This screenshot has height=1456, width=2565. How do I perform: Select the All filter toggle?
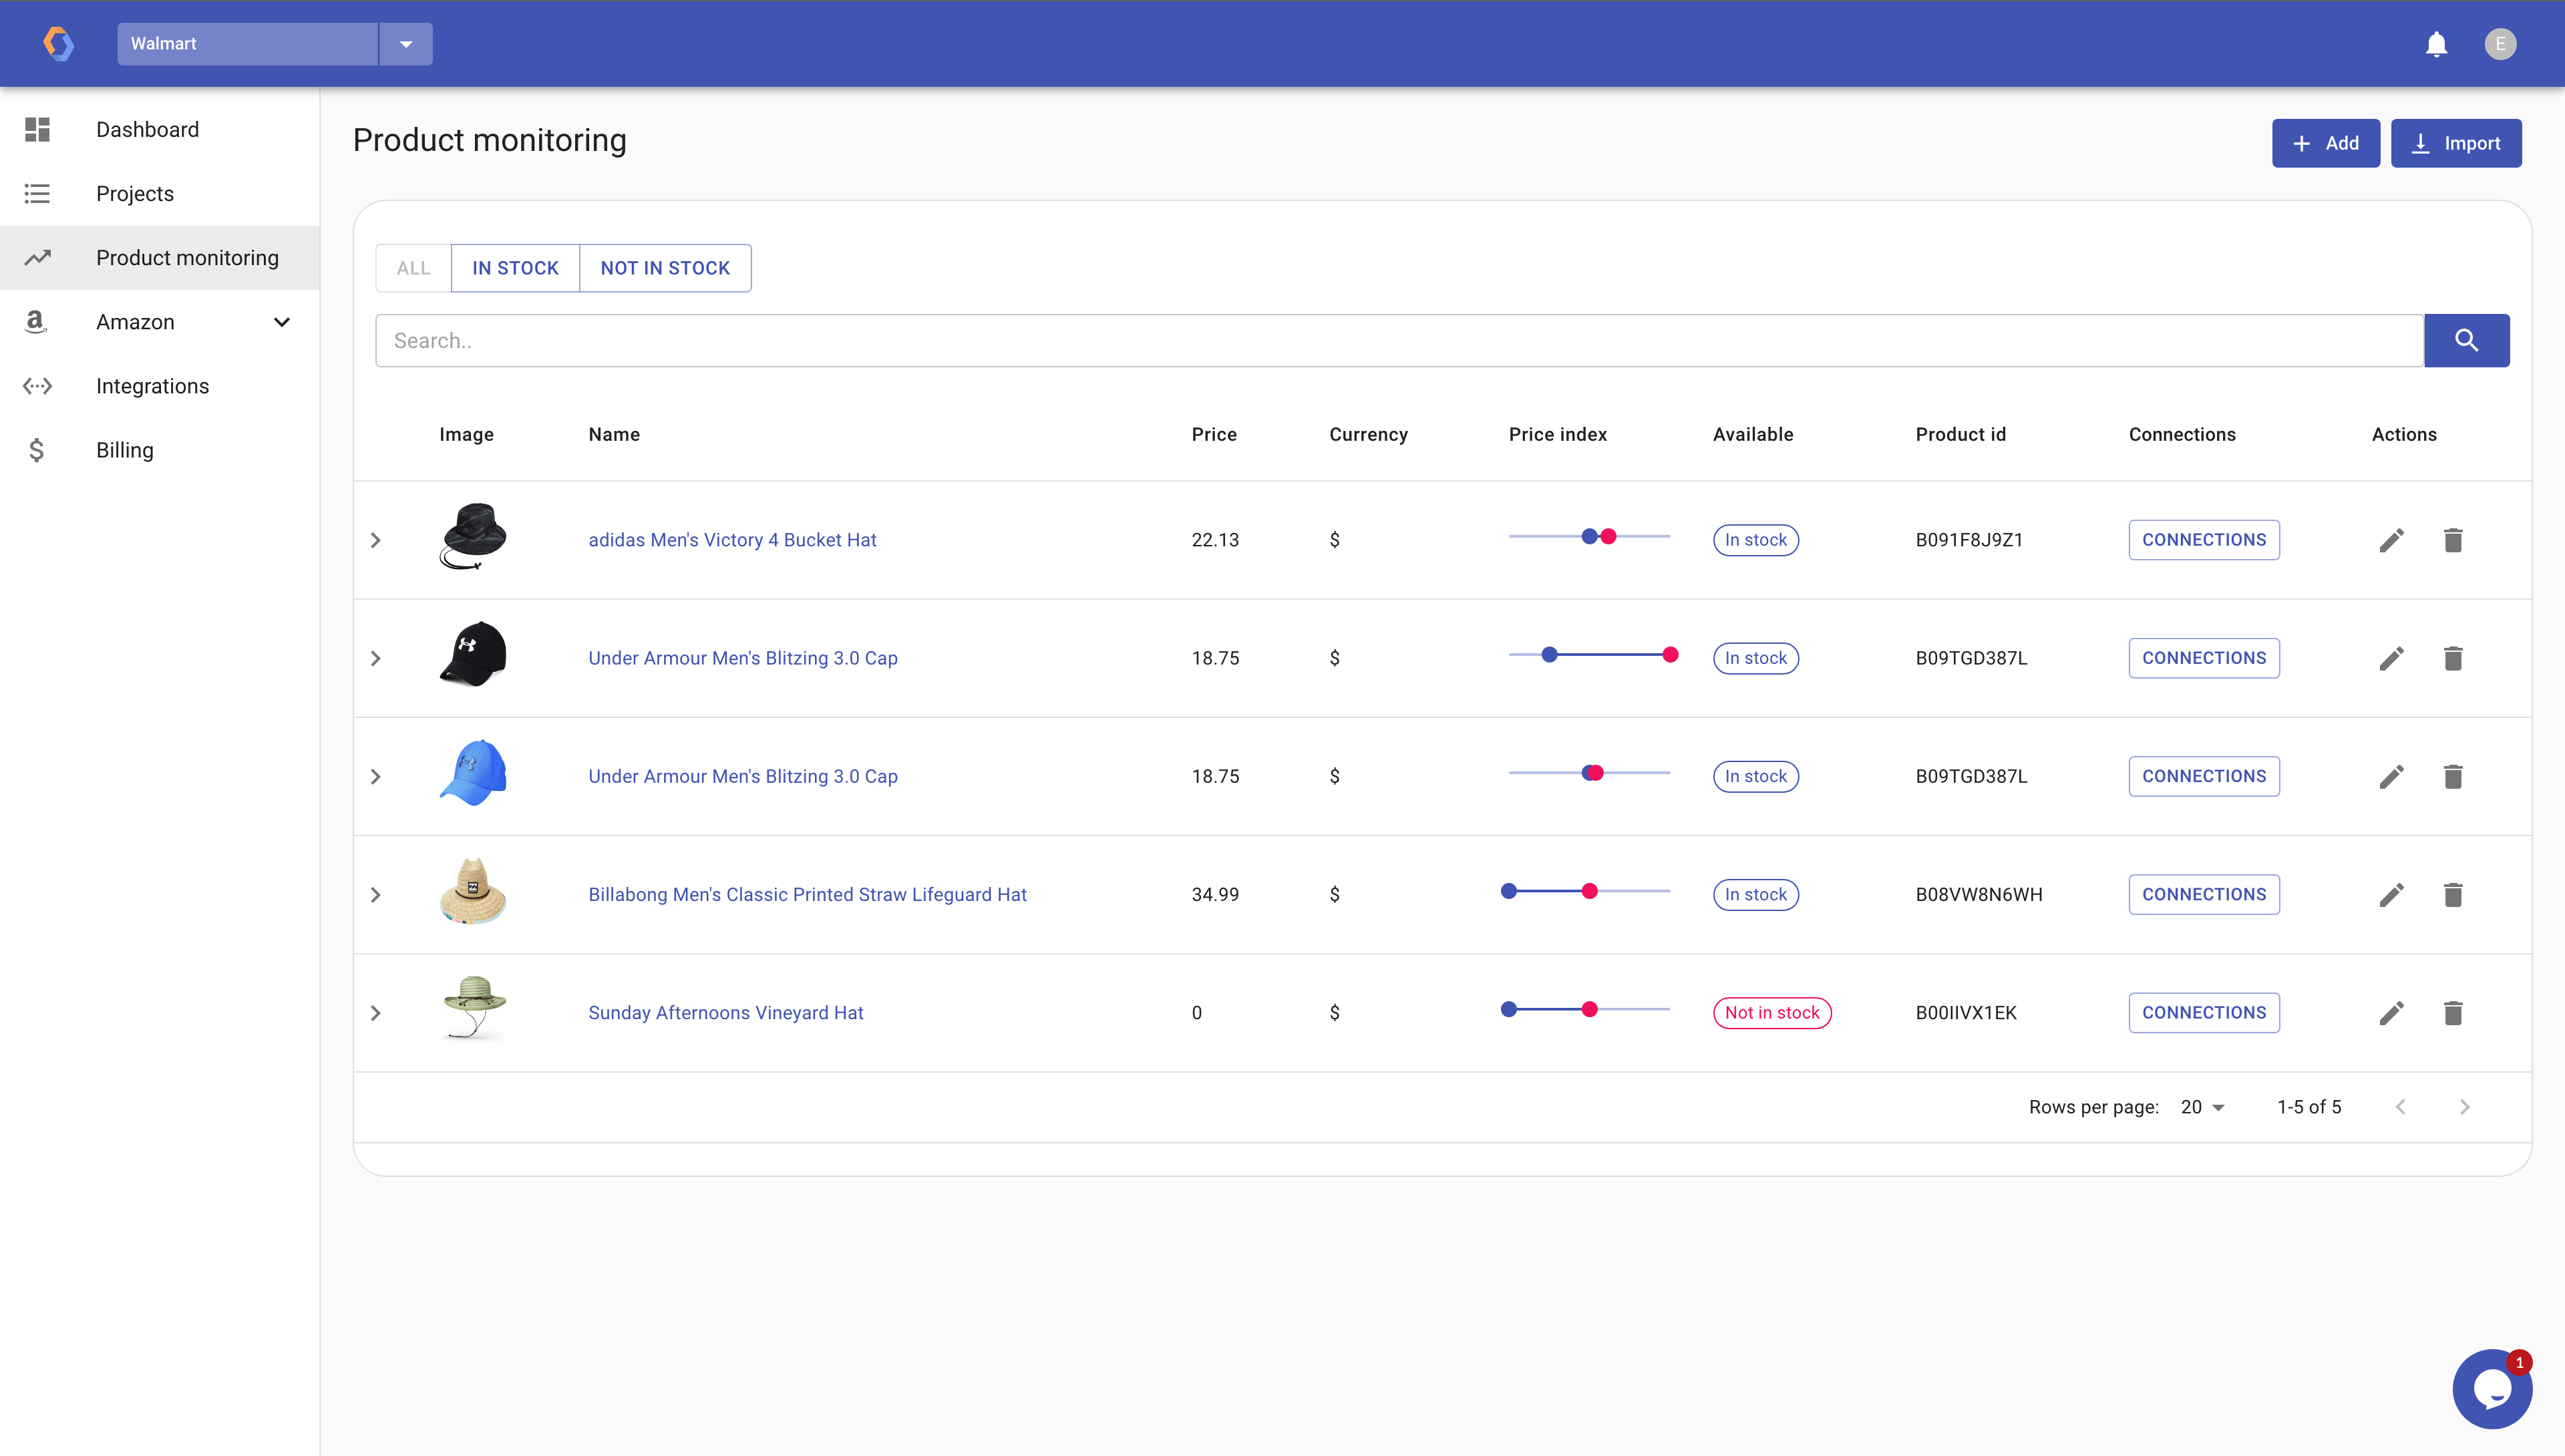[x=413, y=268]
